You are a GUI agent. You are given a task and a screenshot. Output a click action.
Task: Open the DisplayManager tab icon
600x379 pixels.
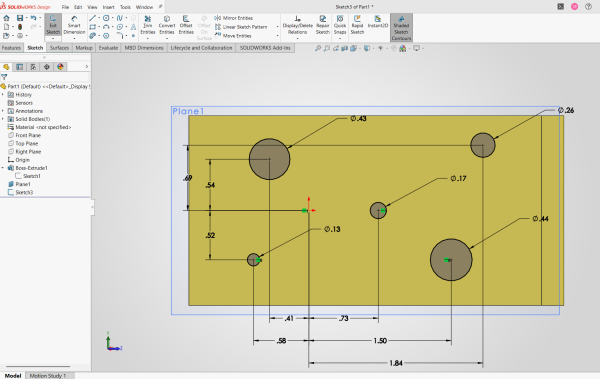(60, 67)
